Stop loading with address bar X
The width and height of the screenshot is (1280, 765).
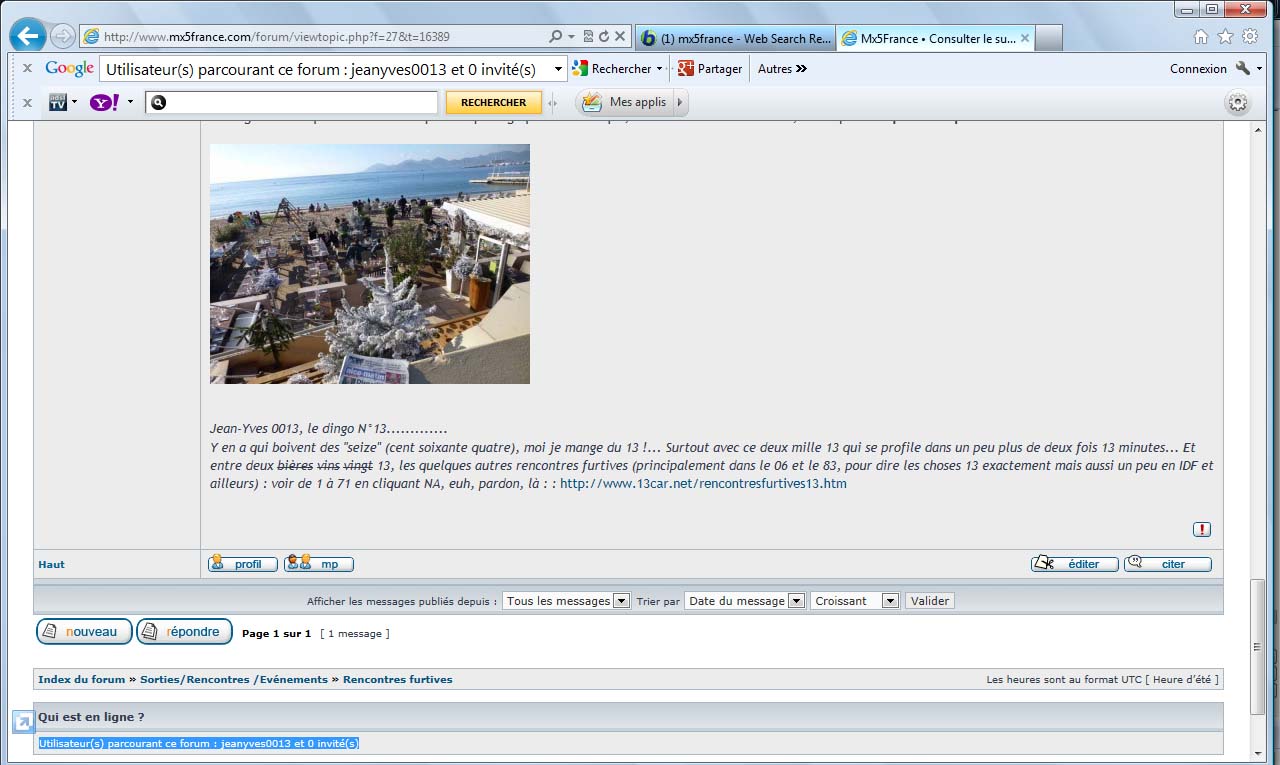[620, 36]
